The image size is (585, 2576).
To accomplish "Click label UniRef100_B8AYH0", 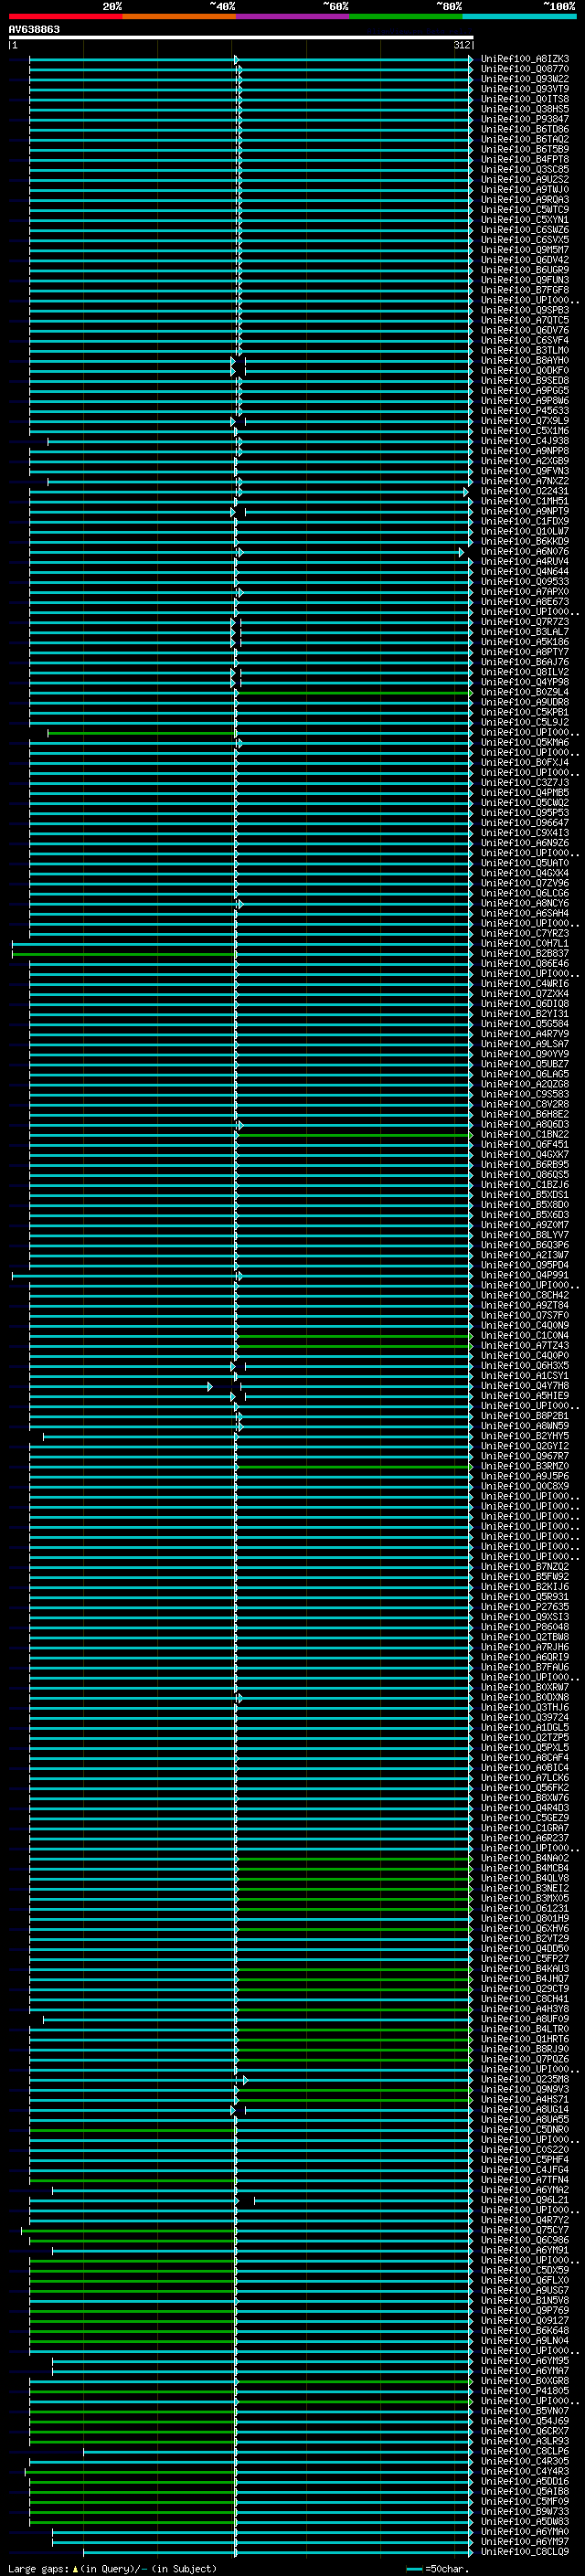I will 525,360.
